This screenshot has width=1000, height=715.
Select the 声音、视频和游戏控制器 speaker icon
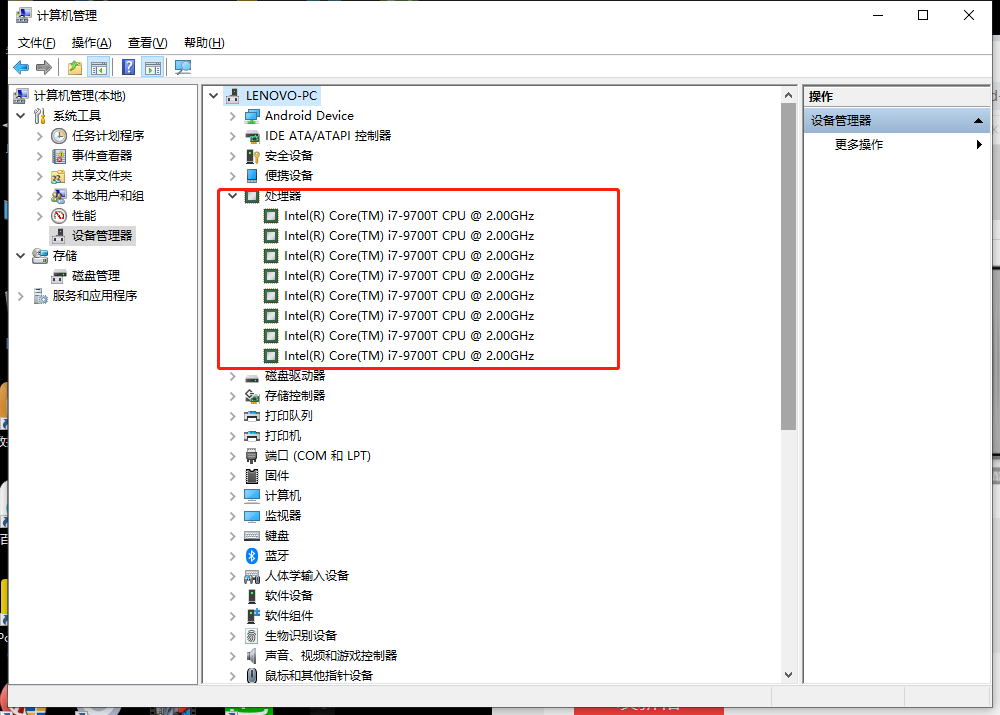pos(252,656)
